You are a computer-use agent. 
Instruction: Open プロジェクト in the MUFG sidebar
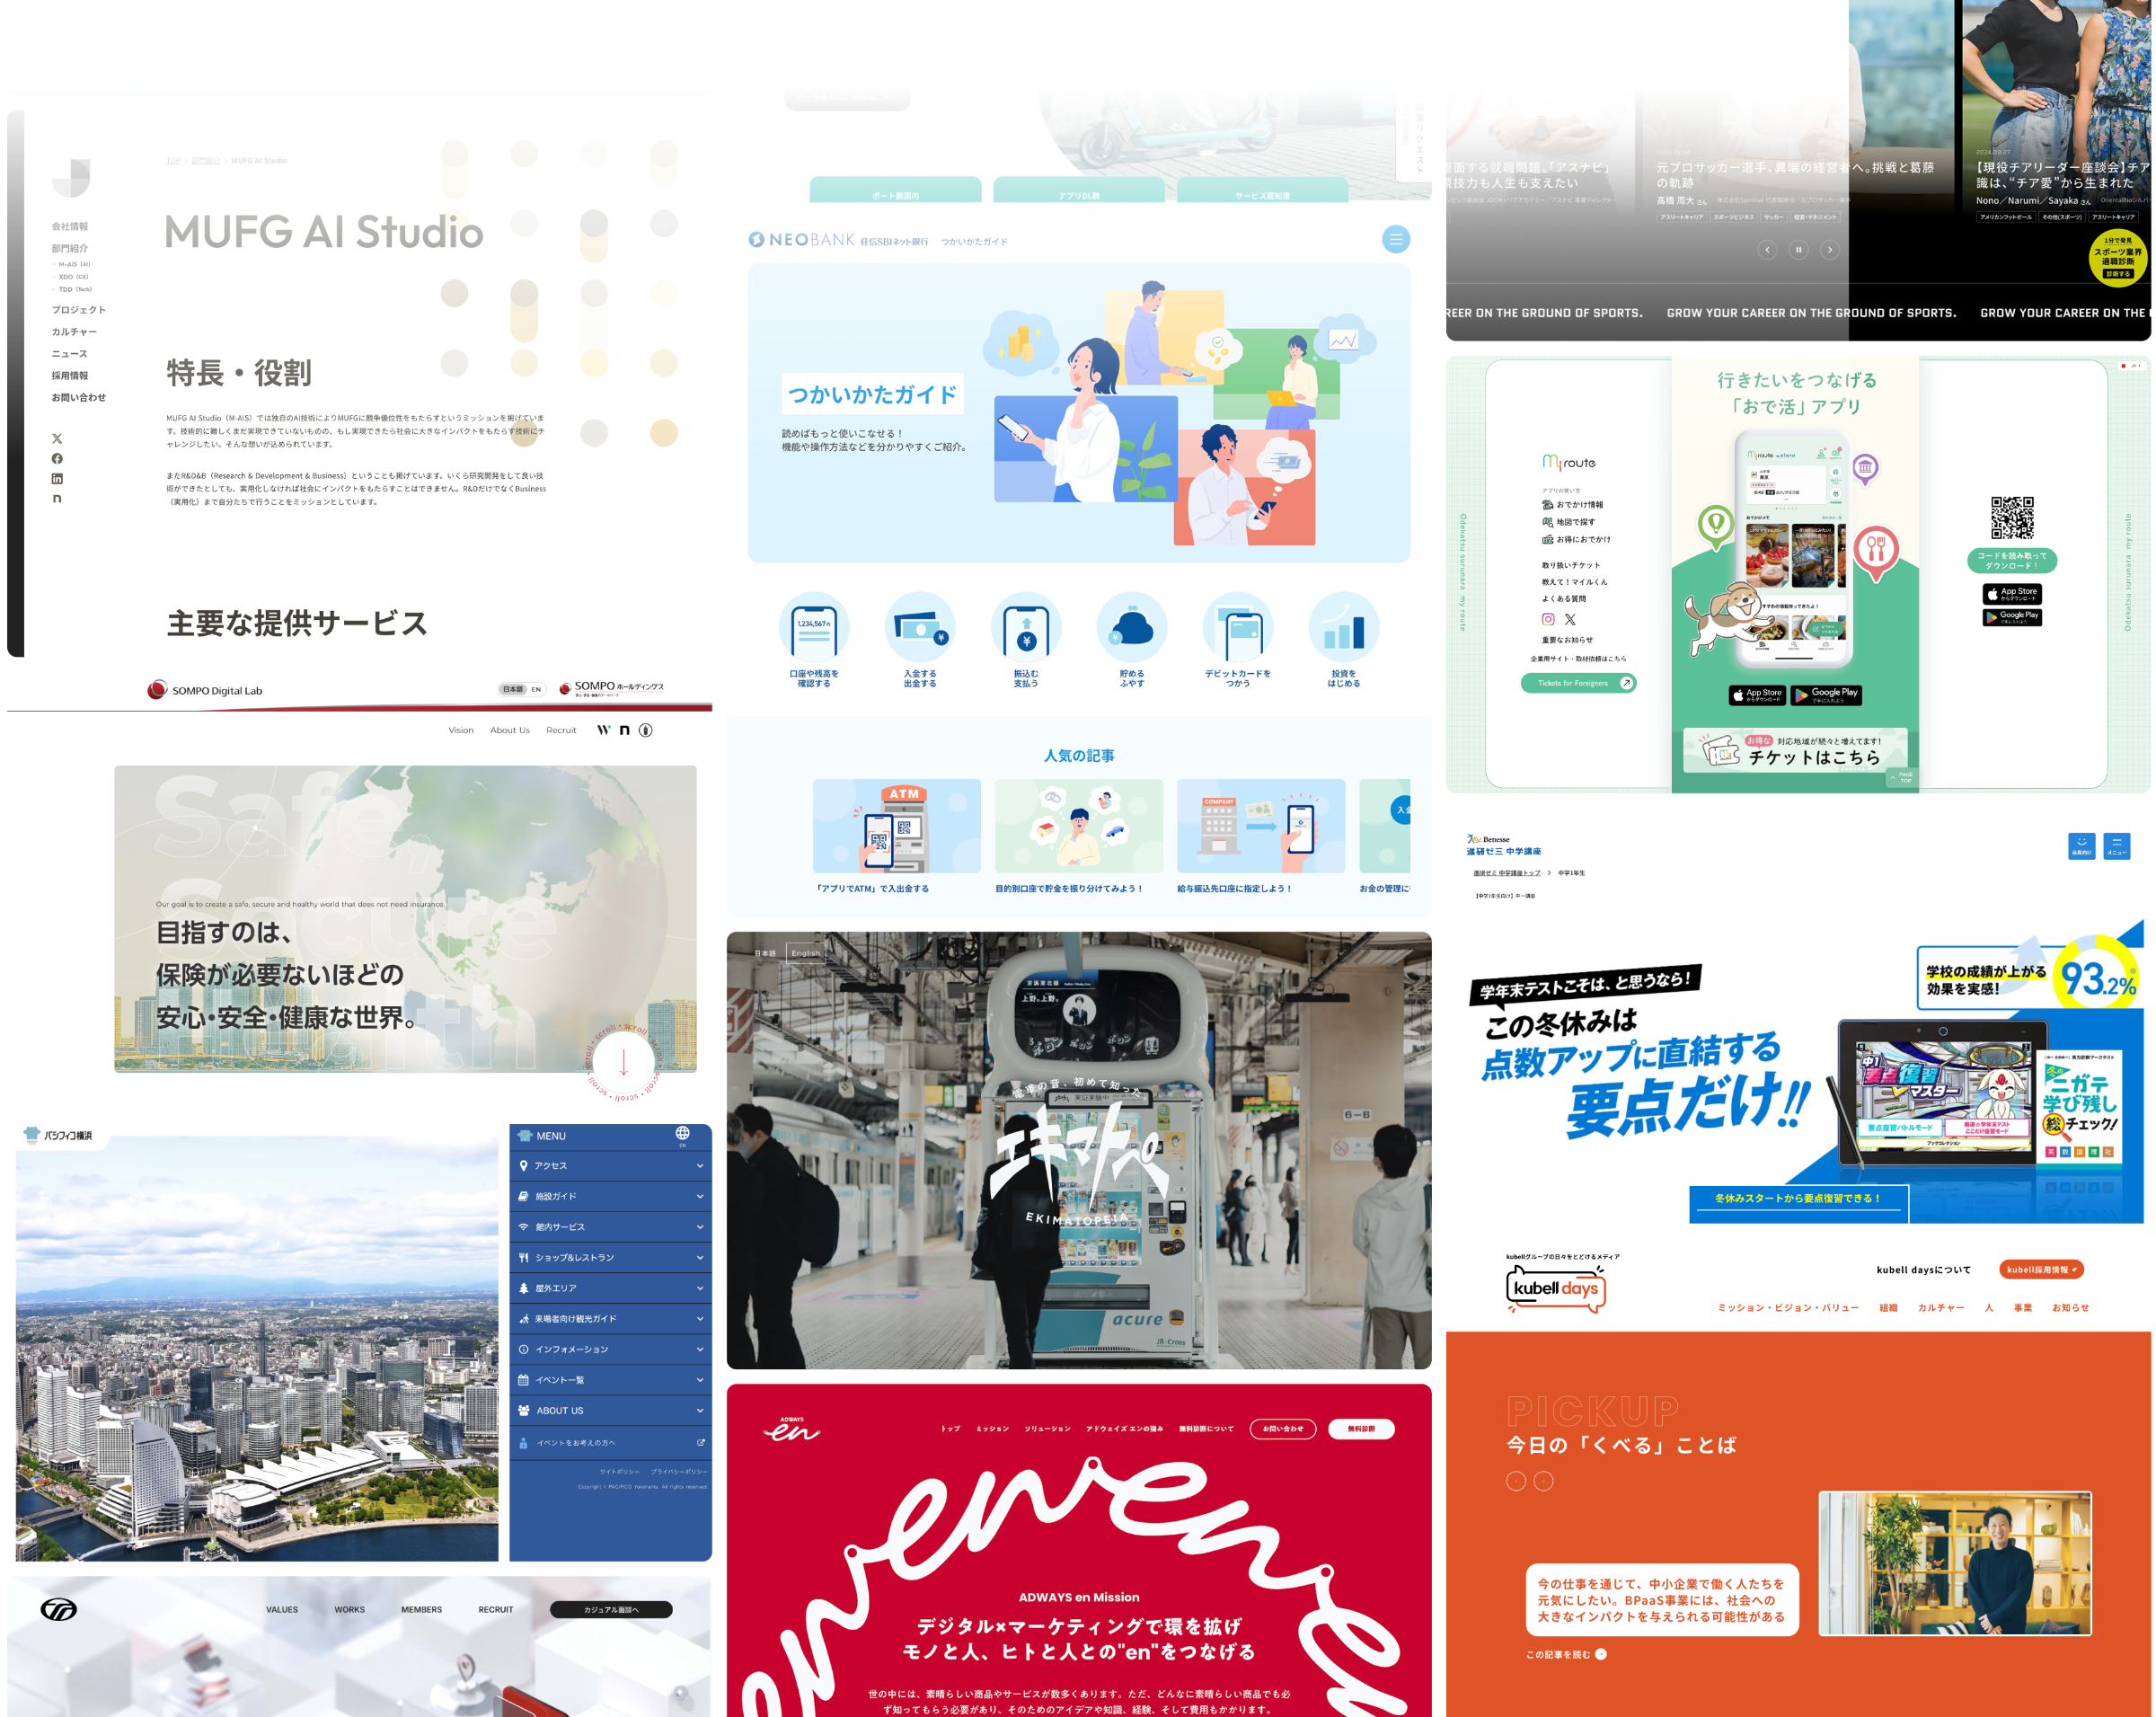pos(78,310)
